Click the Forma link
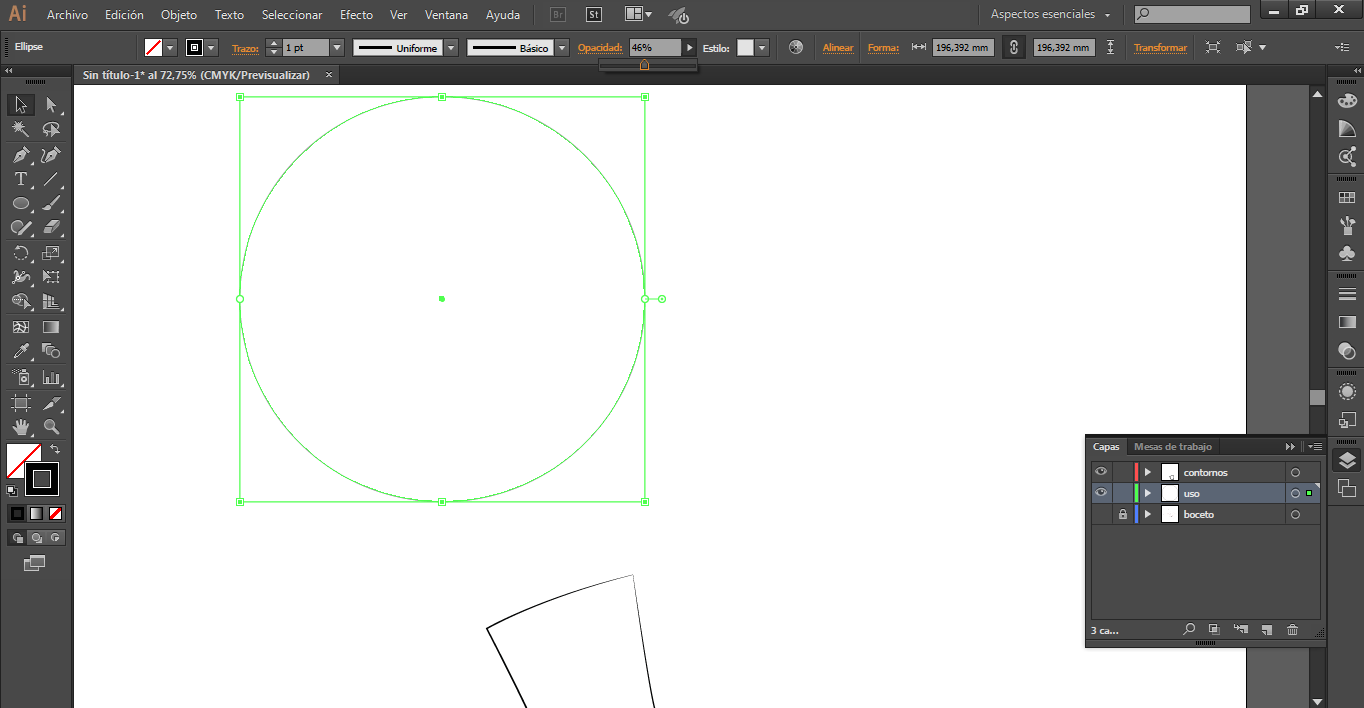Screen dimensions: 1364x708 [883, 48]
